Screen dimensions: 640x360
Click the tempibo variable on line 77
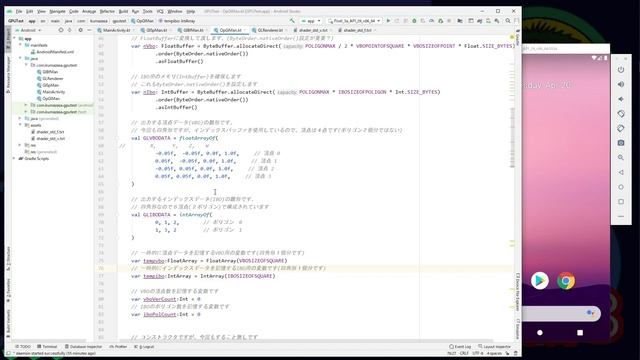coord(154,276)
